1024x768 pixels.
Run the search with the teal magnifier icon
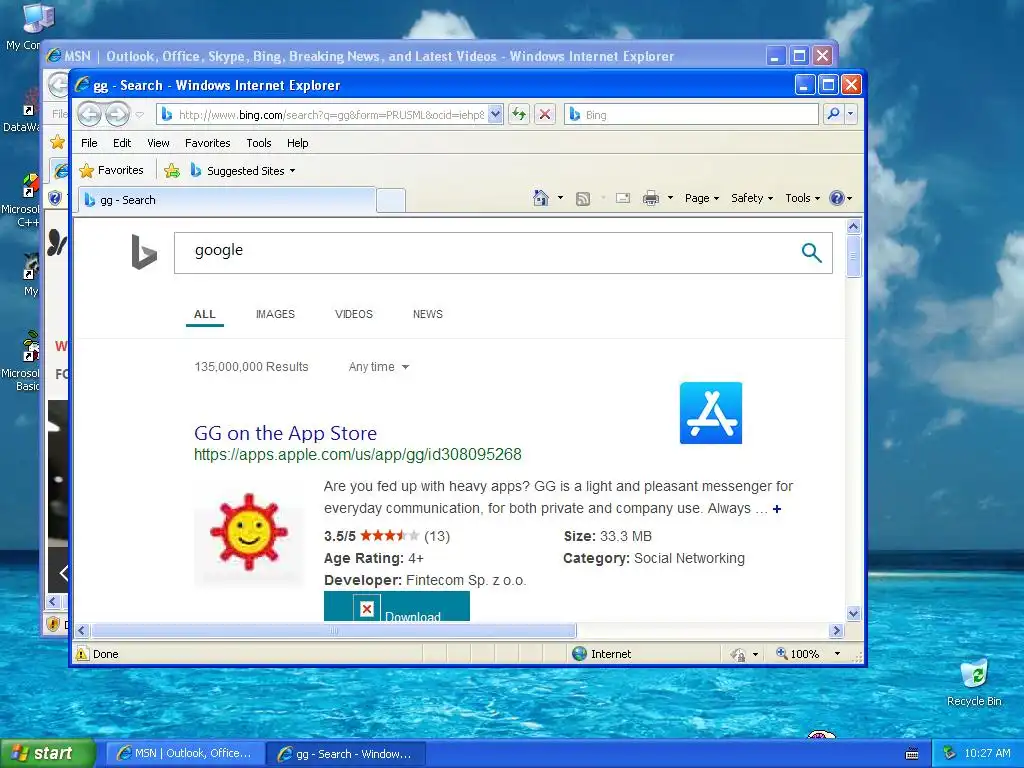[811, 252]
